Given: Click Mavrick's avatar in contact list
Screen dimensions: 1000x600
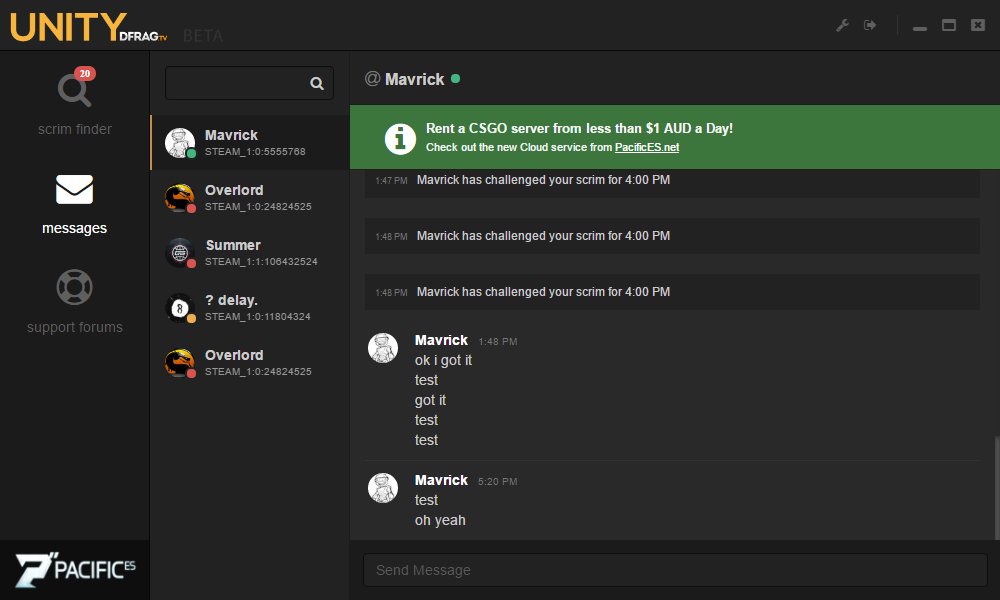Looking at the screenshot, I should click(180, 142).
